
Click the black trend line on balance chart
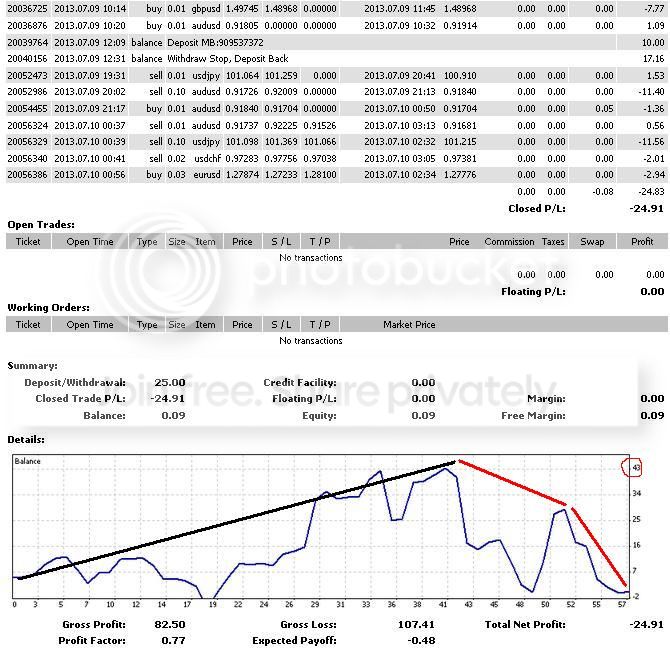click(237, 520)
